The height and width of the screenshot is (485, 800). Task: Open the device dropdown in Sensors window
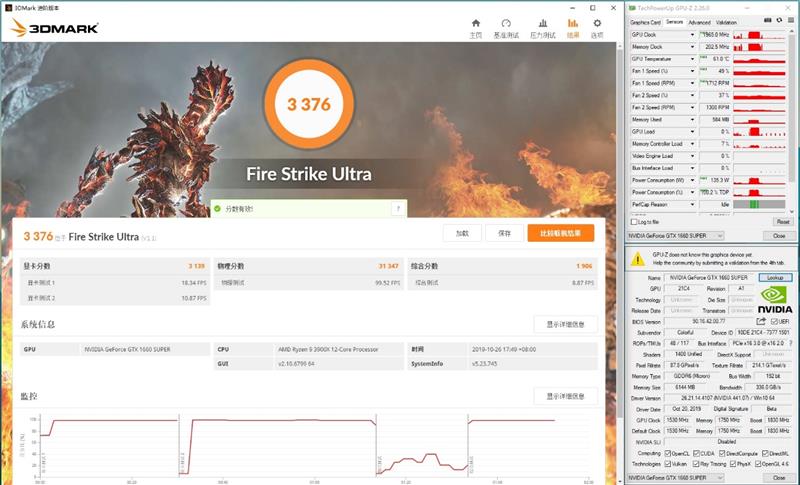coord(676,236)
